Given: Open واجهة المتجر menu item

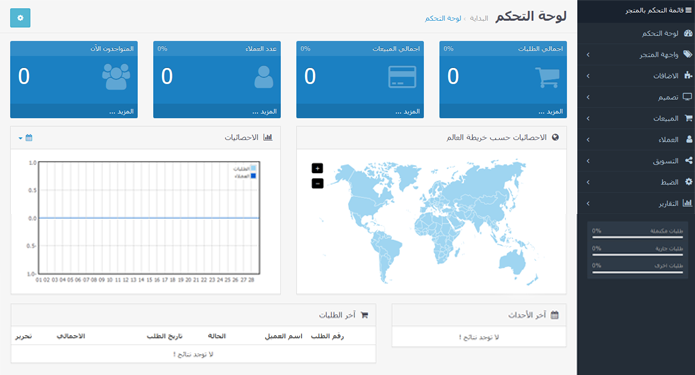Looking at the screenshot, I should pos(636,55).
